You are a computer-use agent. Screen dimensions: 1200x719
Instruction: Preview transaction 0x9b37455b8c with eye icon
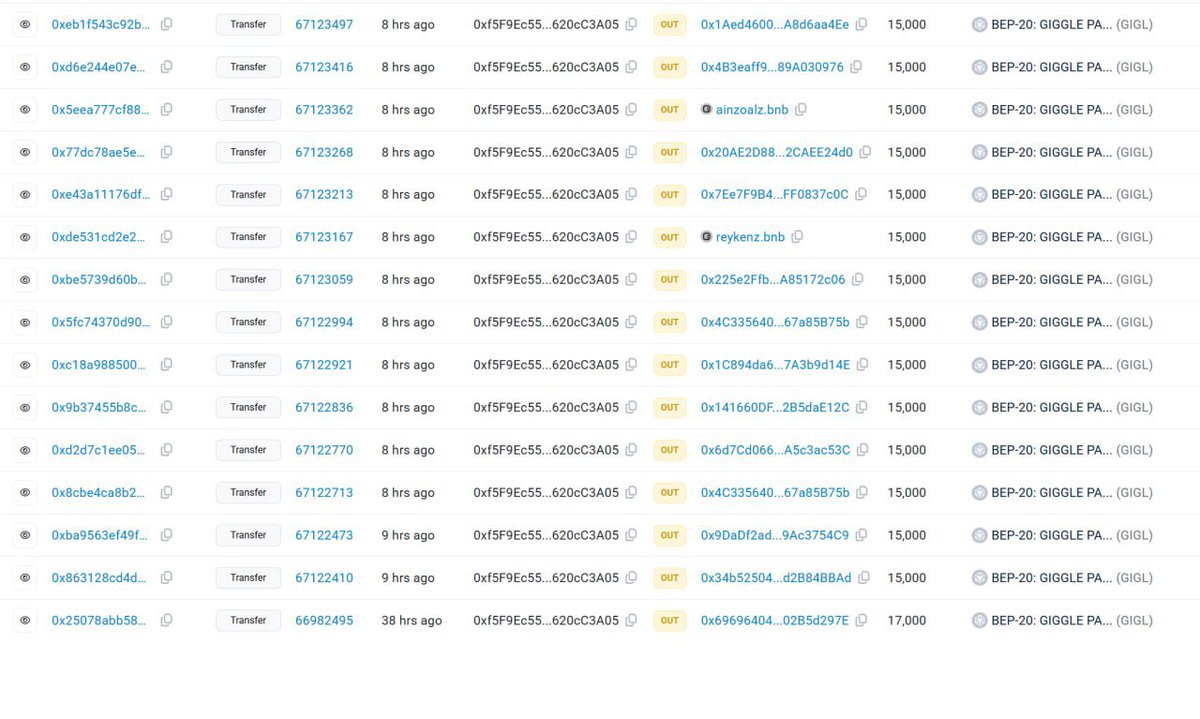click(x=25, y=407)
